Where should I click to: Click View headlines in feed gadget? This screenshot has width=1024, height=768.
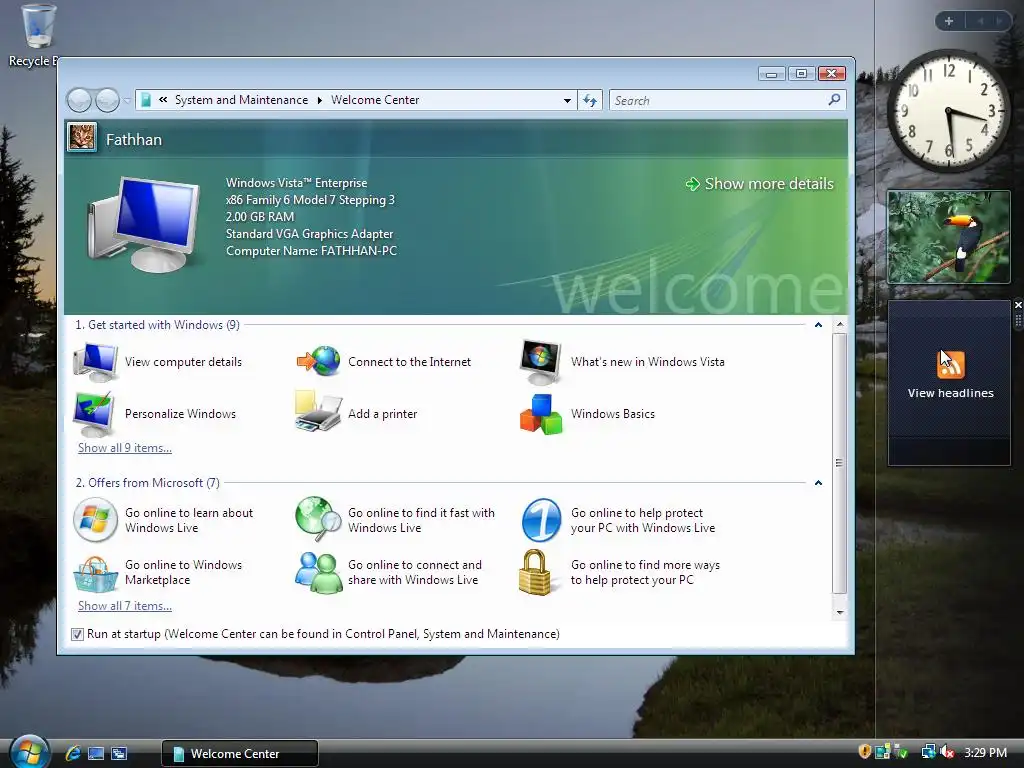pyautogui.click(x=950, y=393)
